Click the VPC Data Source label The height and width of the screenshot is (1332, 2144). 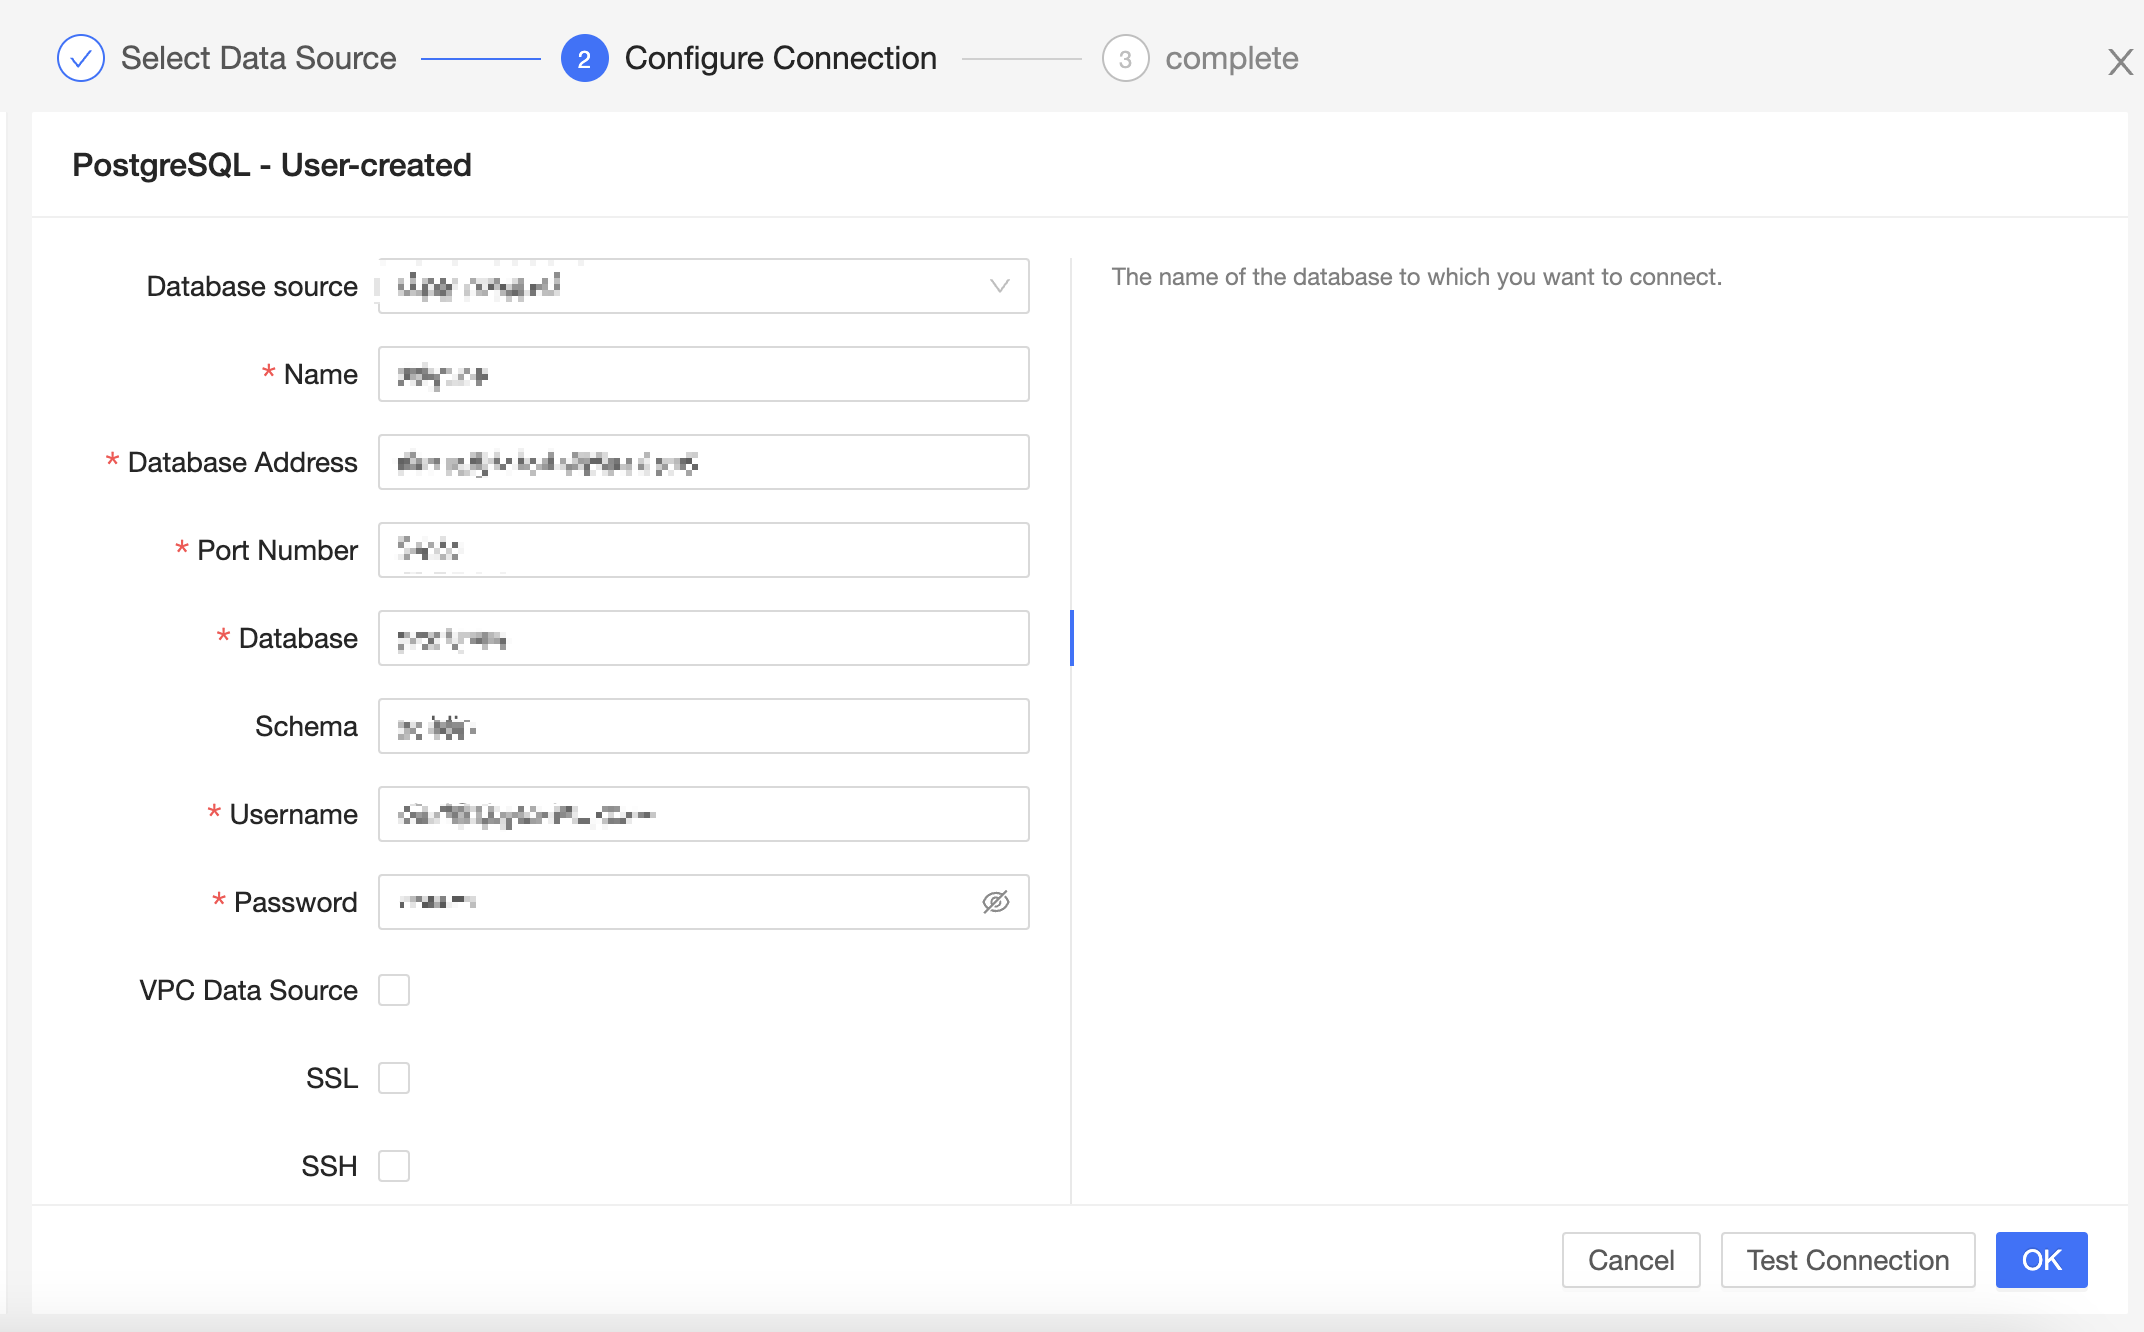(249, 990)
